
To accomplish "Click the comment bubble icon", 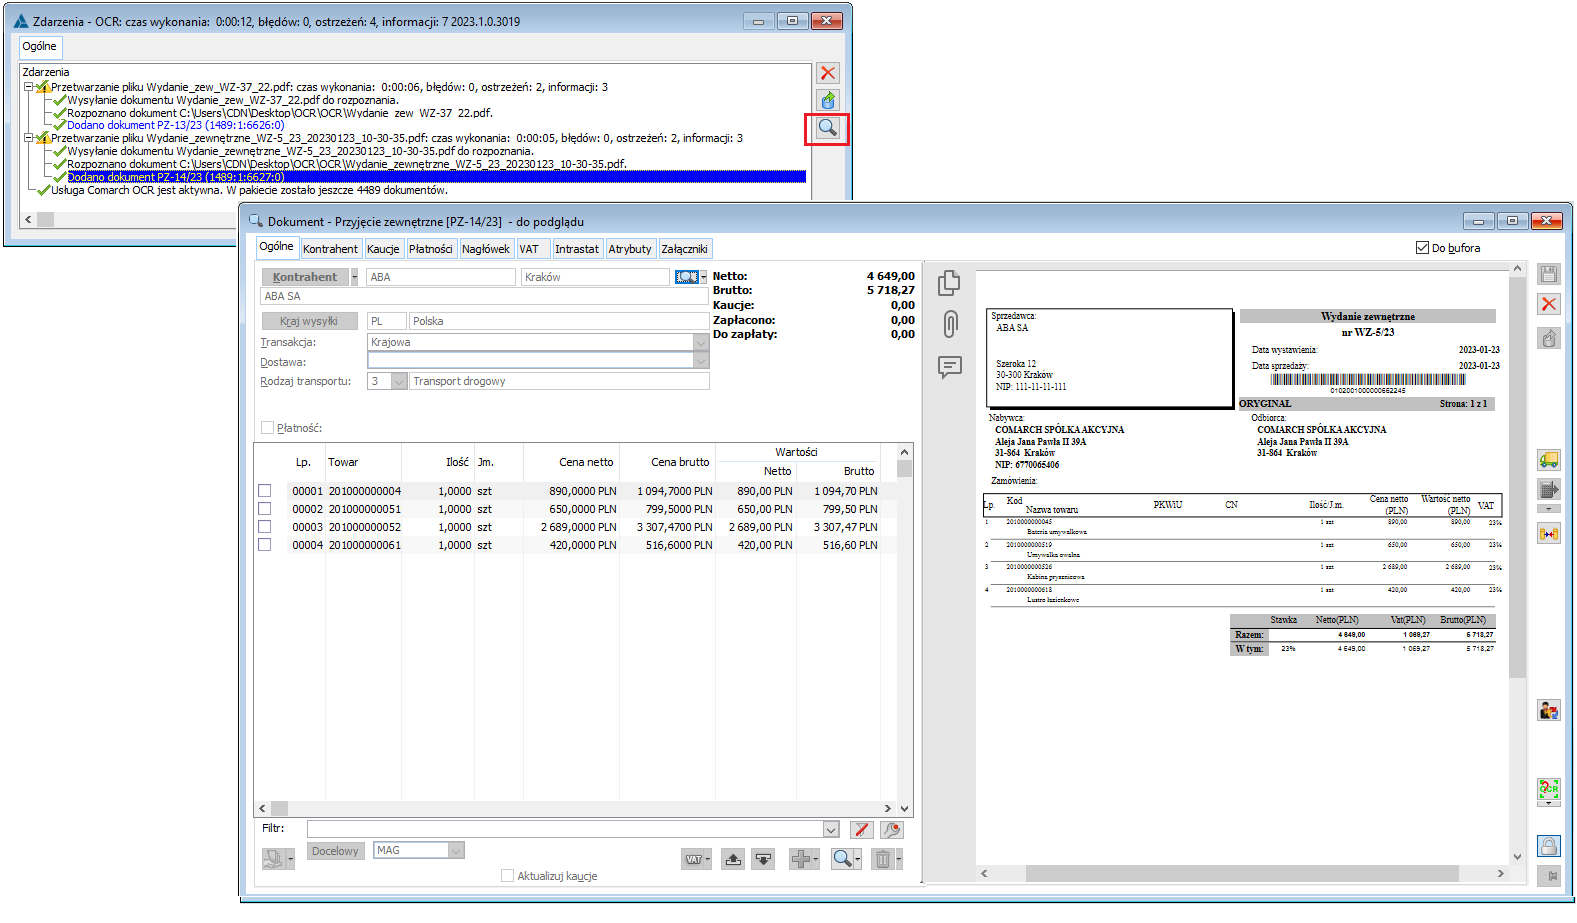I will pos(950,367).
